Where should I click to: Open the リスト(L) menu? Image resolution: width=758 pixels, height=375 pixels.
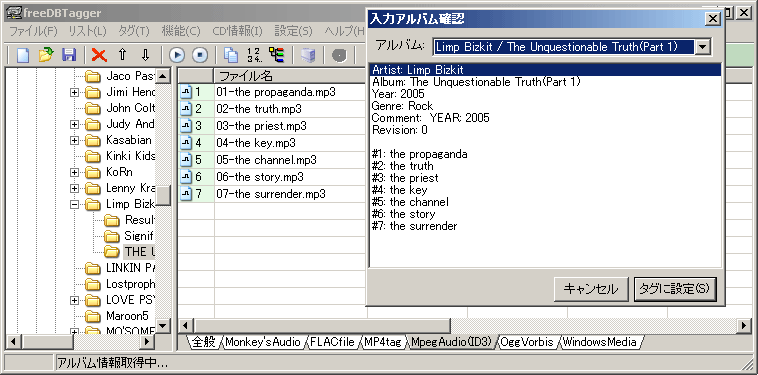tap(87, 31)
